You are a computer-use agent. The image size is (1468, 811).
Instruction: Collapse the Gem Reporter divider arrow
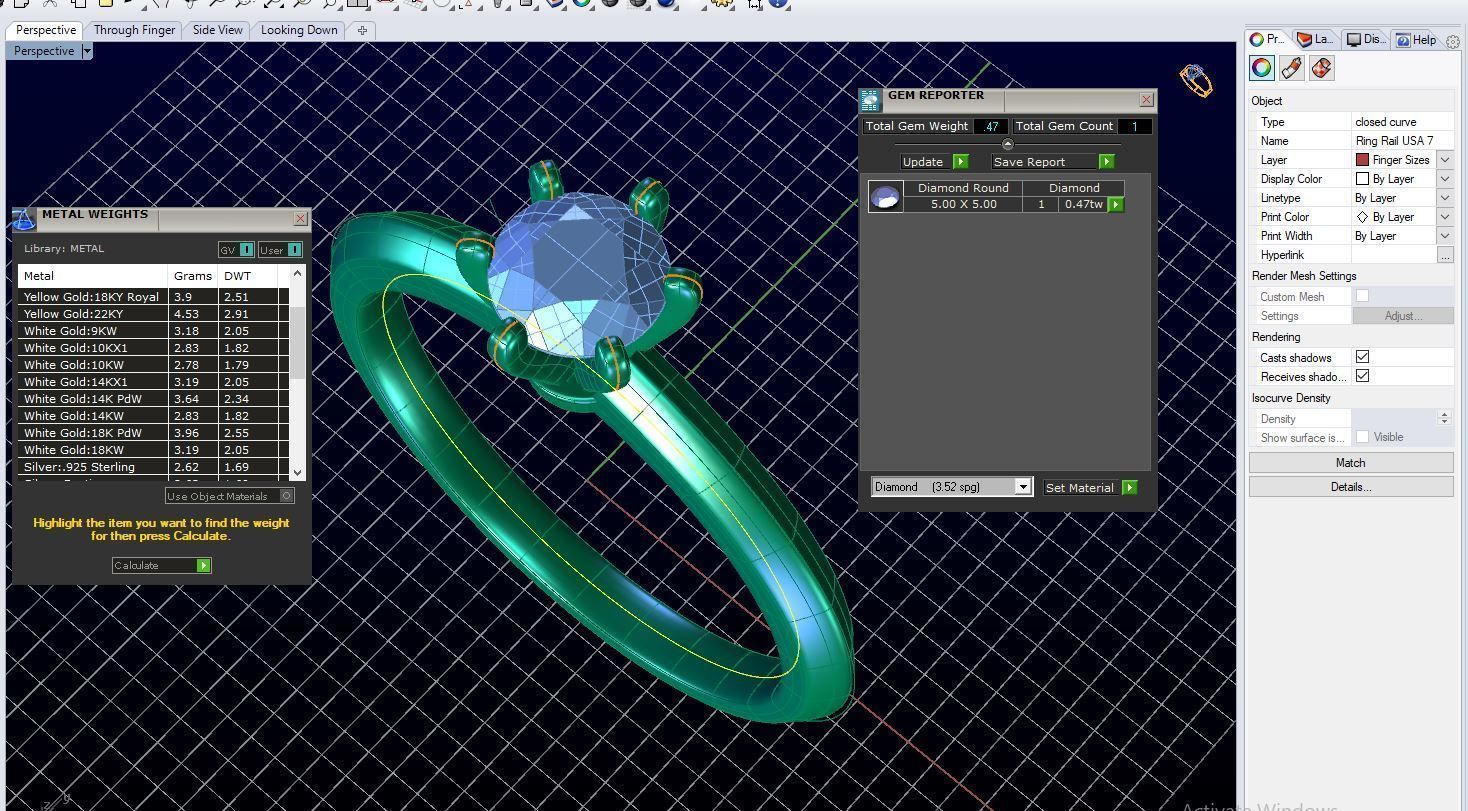coord(1007,144)
